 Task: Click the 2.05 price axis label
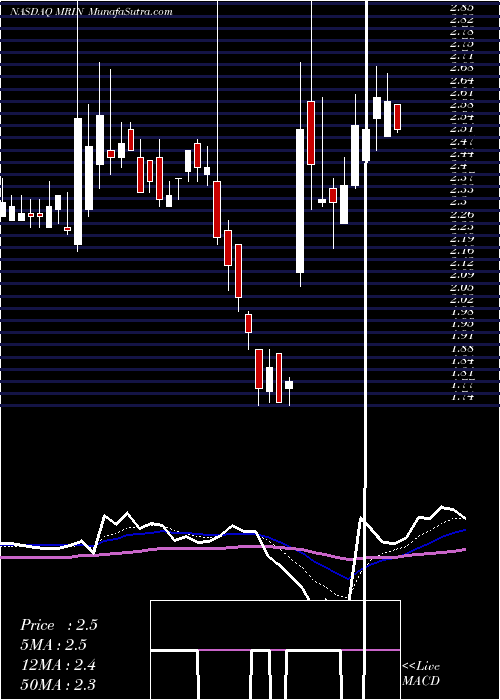[x=462, y=287]
